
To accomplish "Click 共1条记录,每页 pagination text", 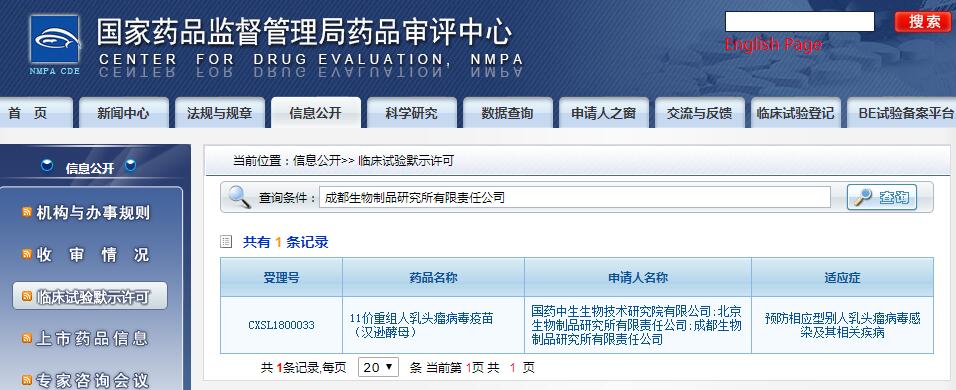I will click(304, 367).
